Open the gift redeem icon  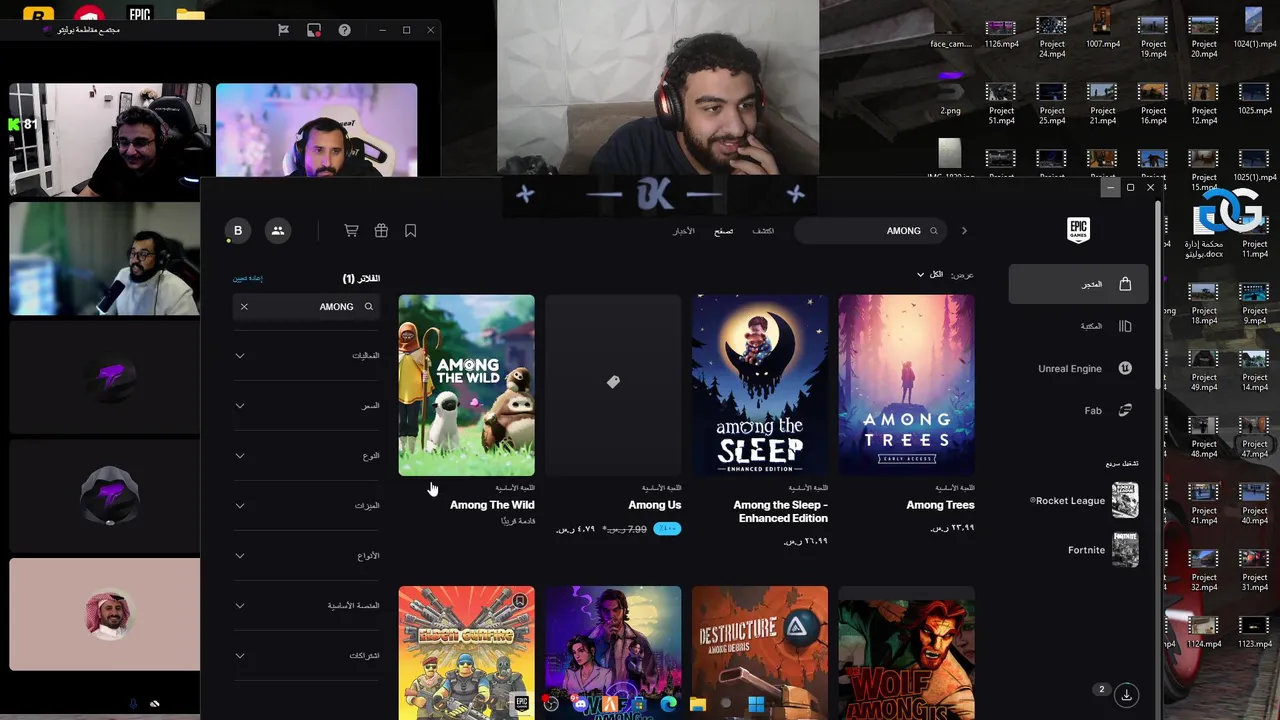(381, 231)
